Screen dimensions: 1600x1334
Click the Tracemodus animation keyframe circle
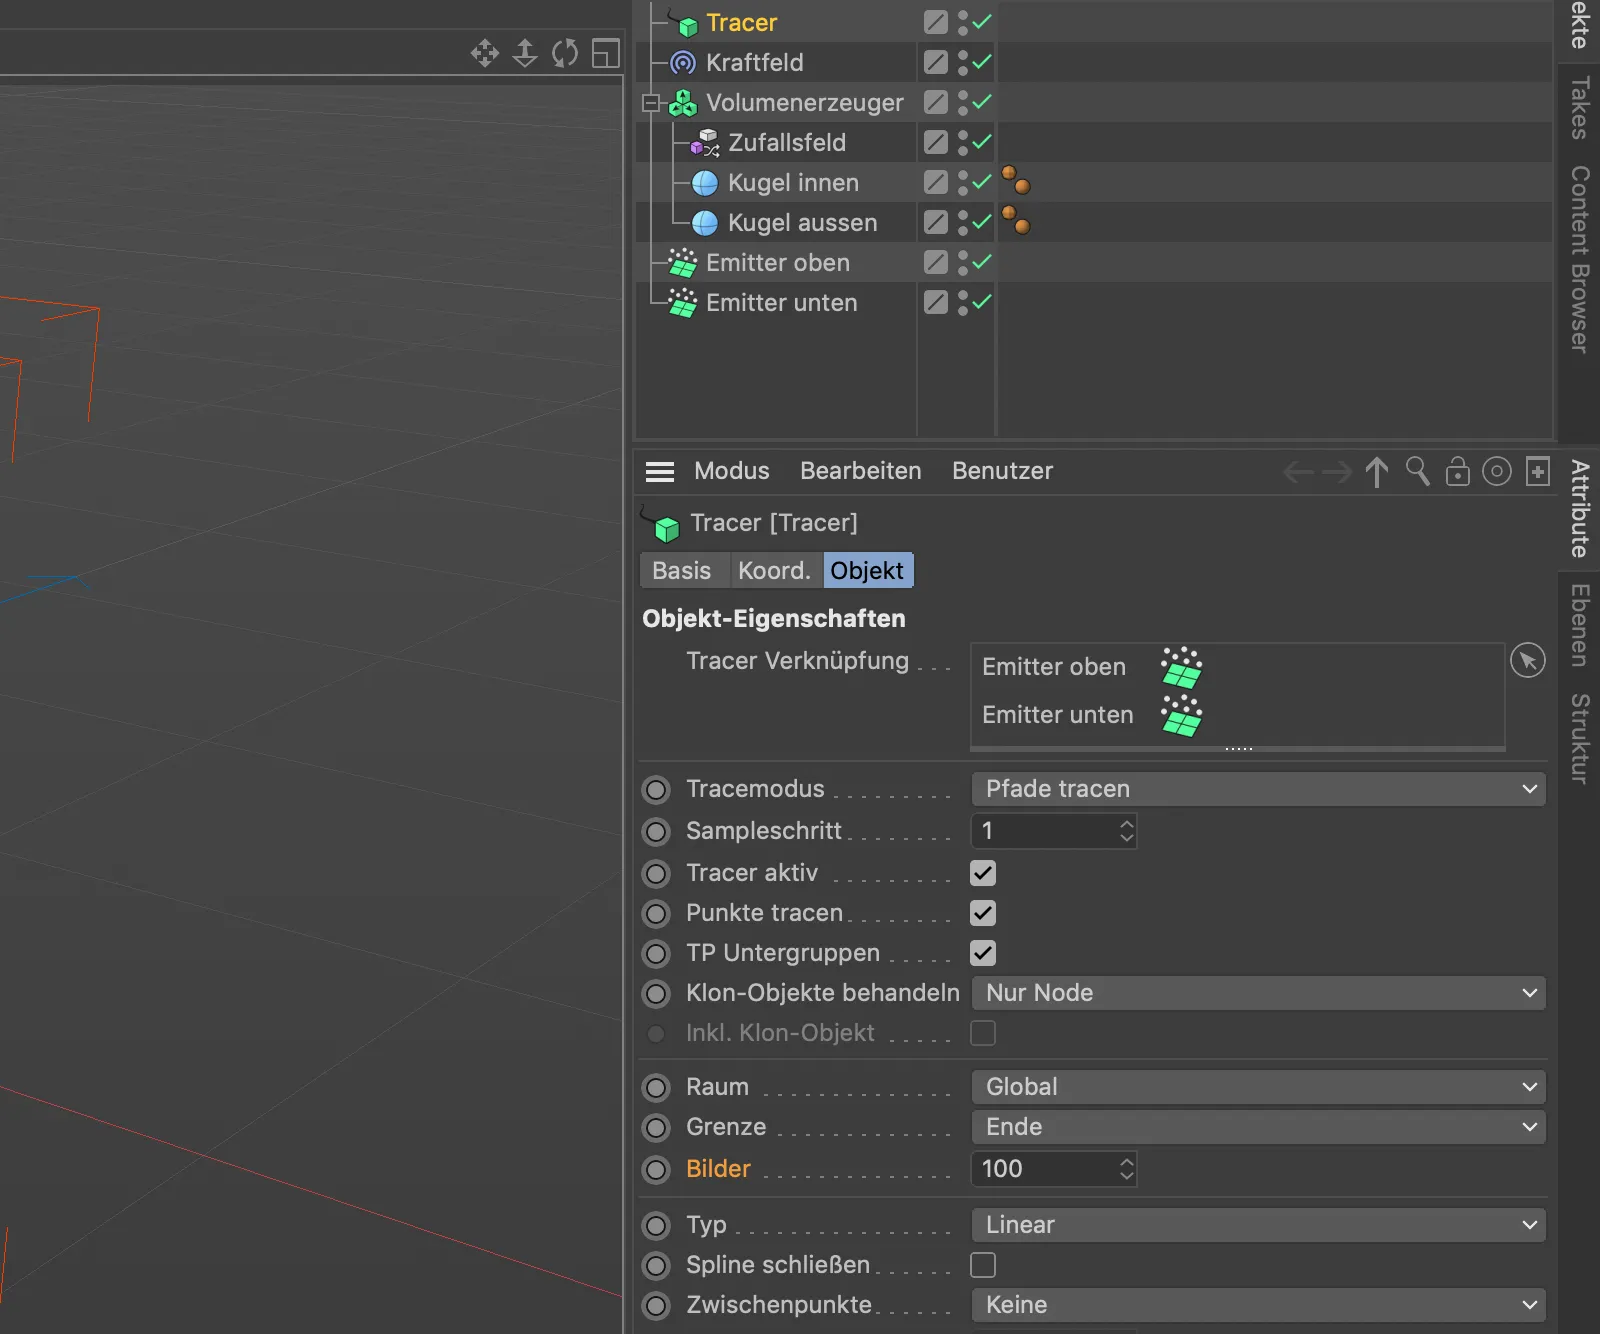(x=656, y=790)
